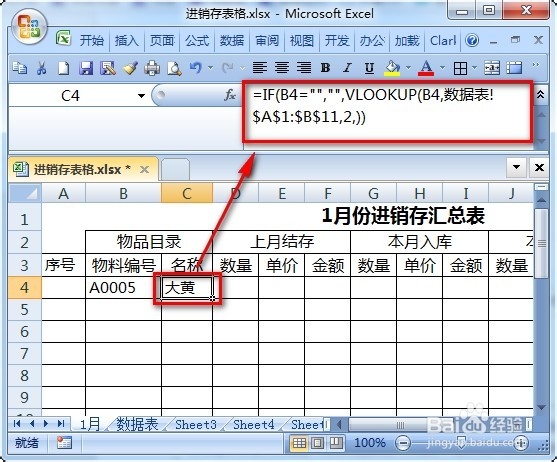
Task: Toggle Italic formatting
Action: pos(347,67)
